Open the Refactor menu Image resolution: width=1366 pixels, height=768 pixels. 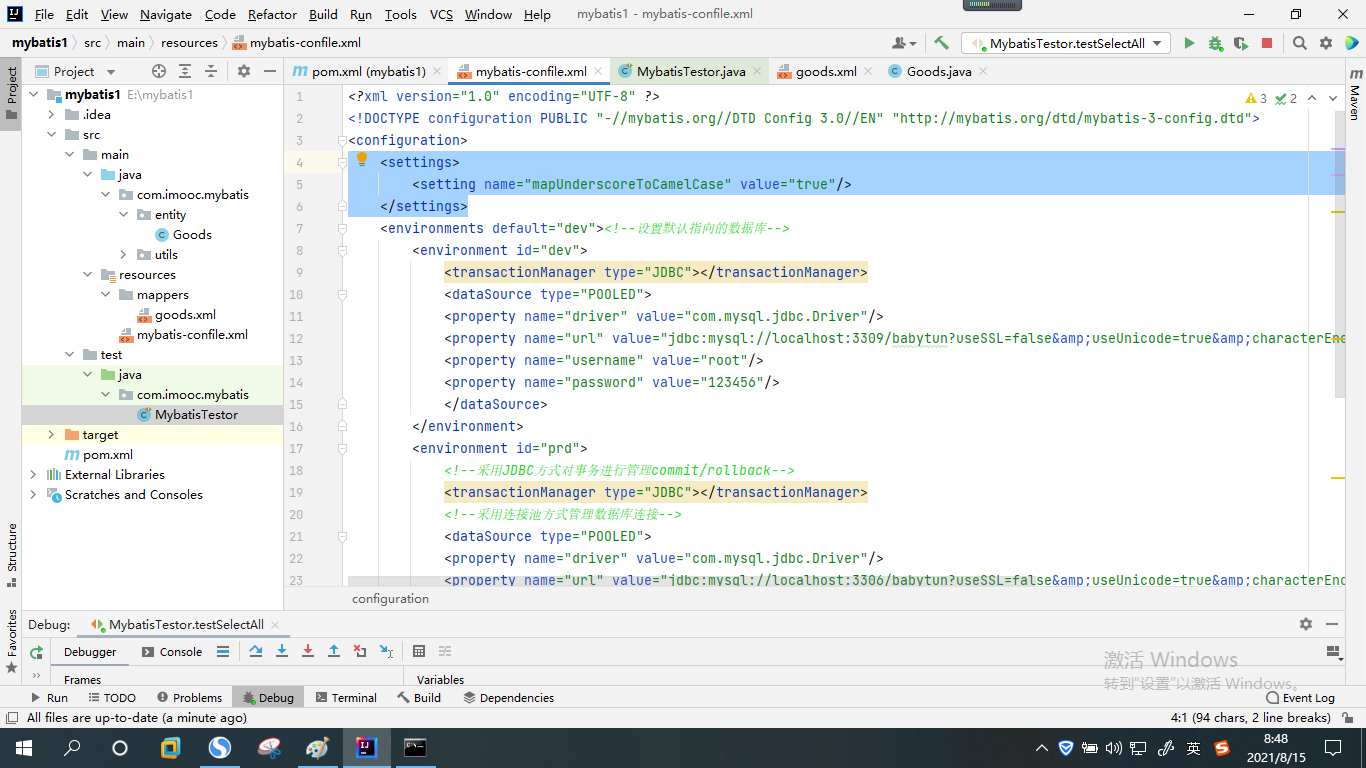272,14
